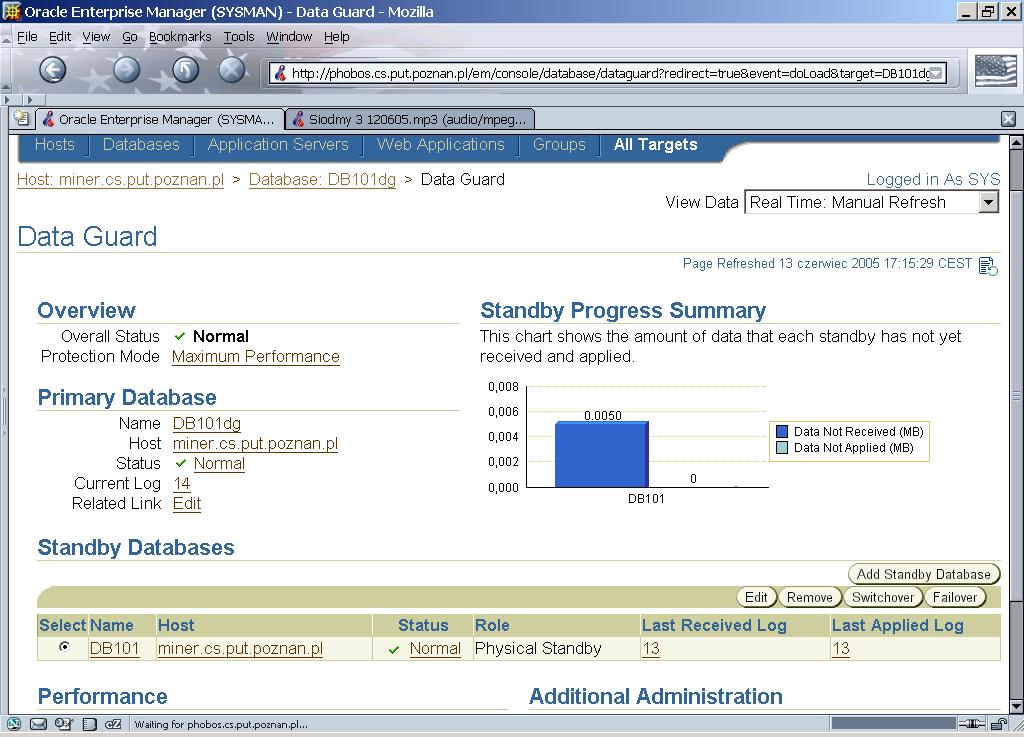Open primary database host miner.cs.put.poznan.pl link
Viewport: 1024px width, 737px height.
pyautogui.click(x=255, y=444)
